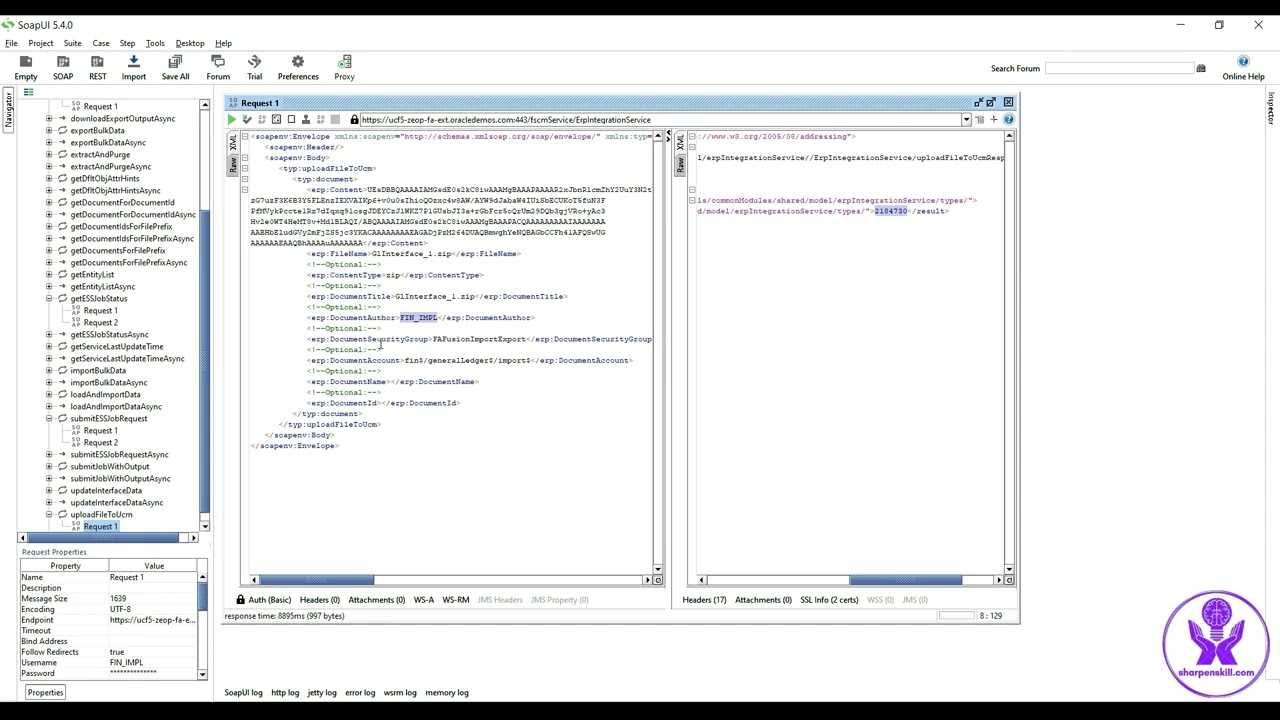This screenshot has height=720, width=1280.
Task: Switch request editor to XML view
Action: [233, 143]
